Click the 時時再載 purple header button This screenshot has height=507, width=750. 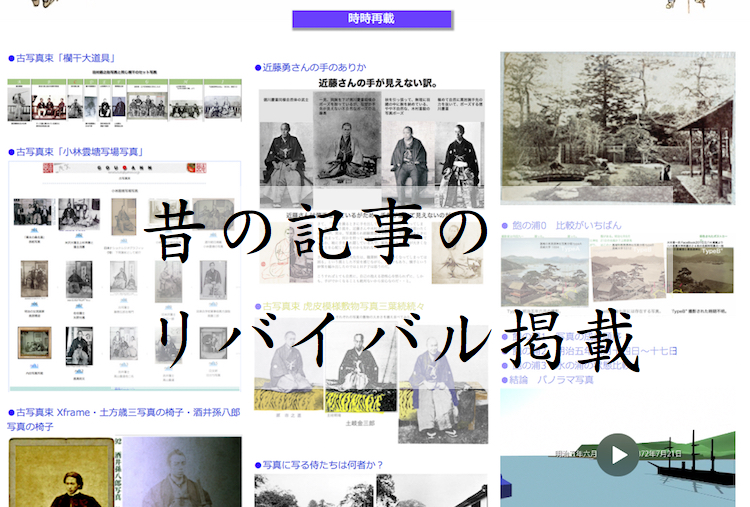pyautogui.click(x=372, y=19)
